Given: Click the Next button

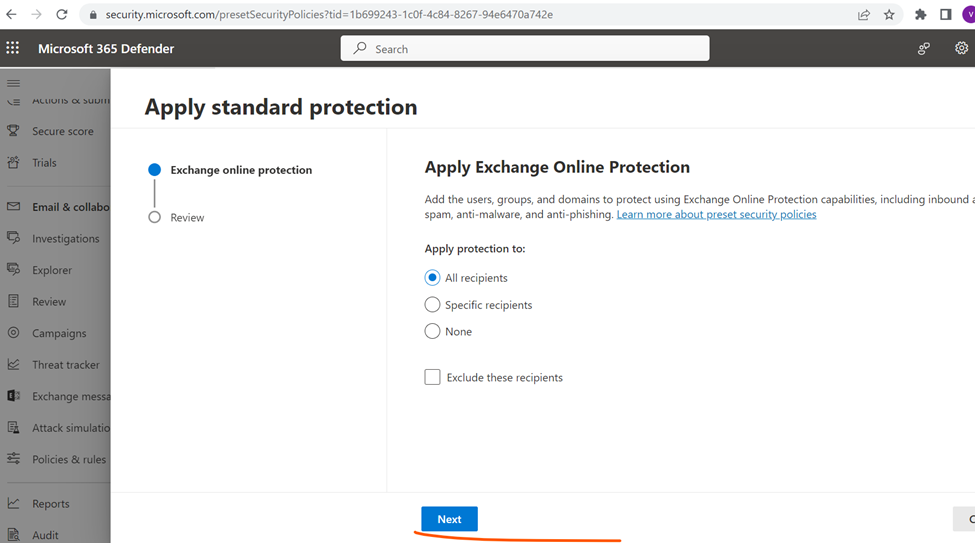Looking at the screenshot, I should pyautogui.click(x=449, y=519).
